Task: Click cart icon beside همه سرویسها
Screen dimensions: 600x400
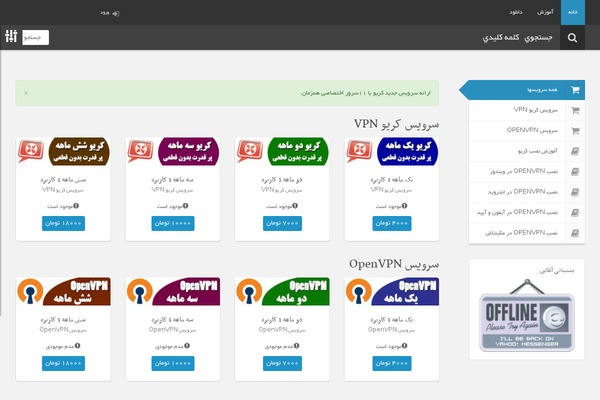Action: (x=575, y=90)
